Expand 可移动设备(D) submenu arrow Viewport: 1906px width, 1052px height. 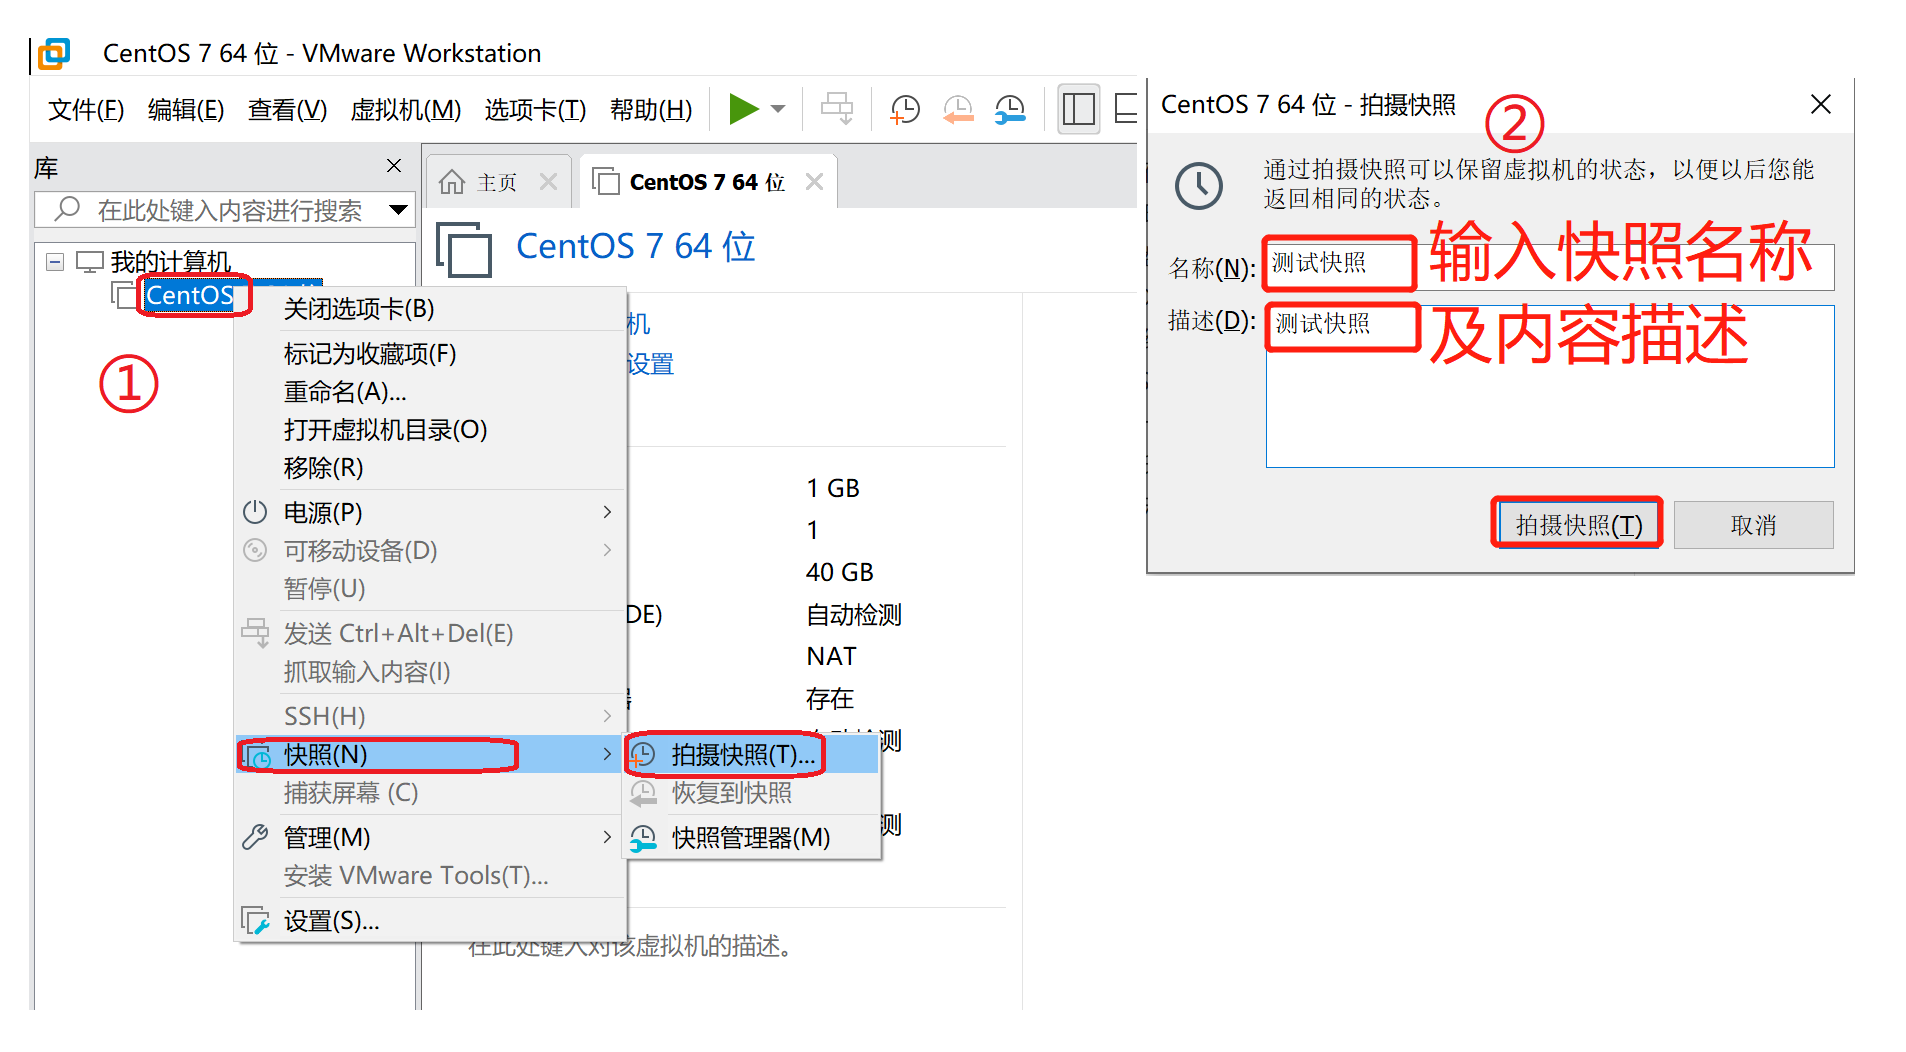(607, 550)
